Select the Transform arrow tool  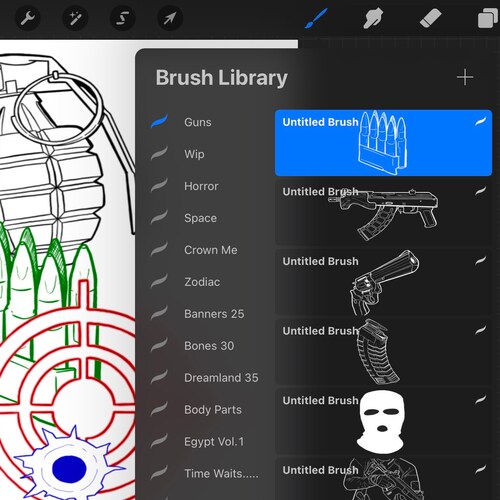tap(170, 18)
